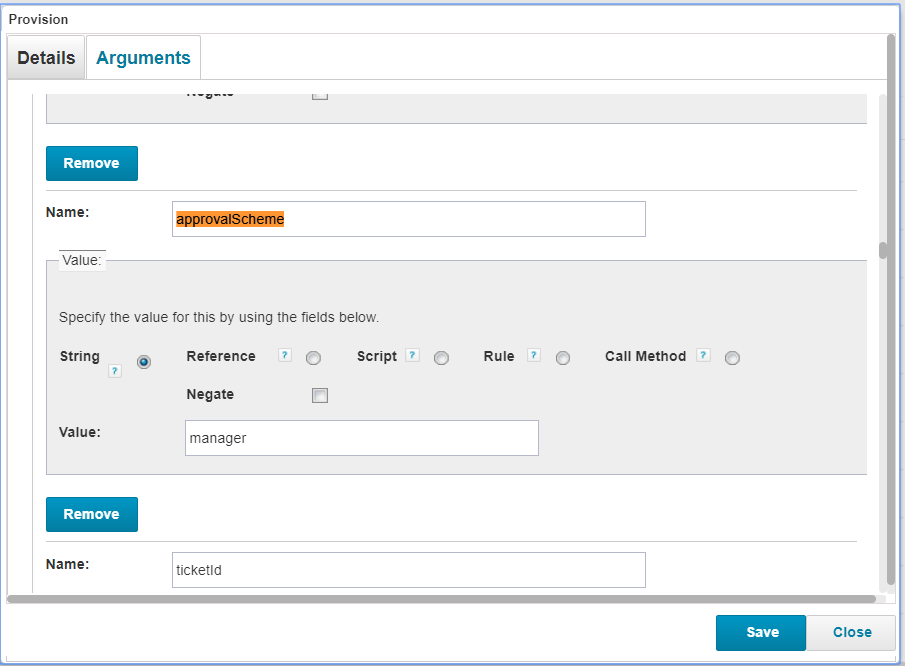Viewport: 905px width, 666px height.
Task: Click the help icon beside Call Method
Action: 704,356
